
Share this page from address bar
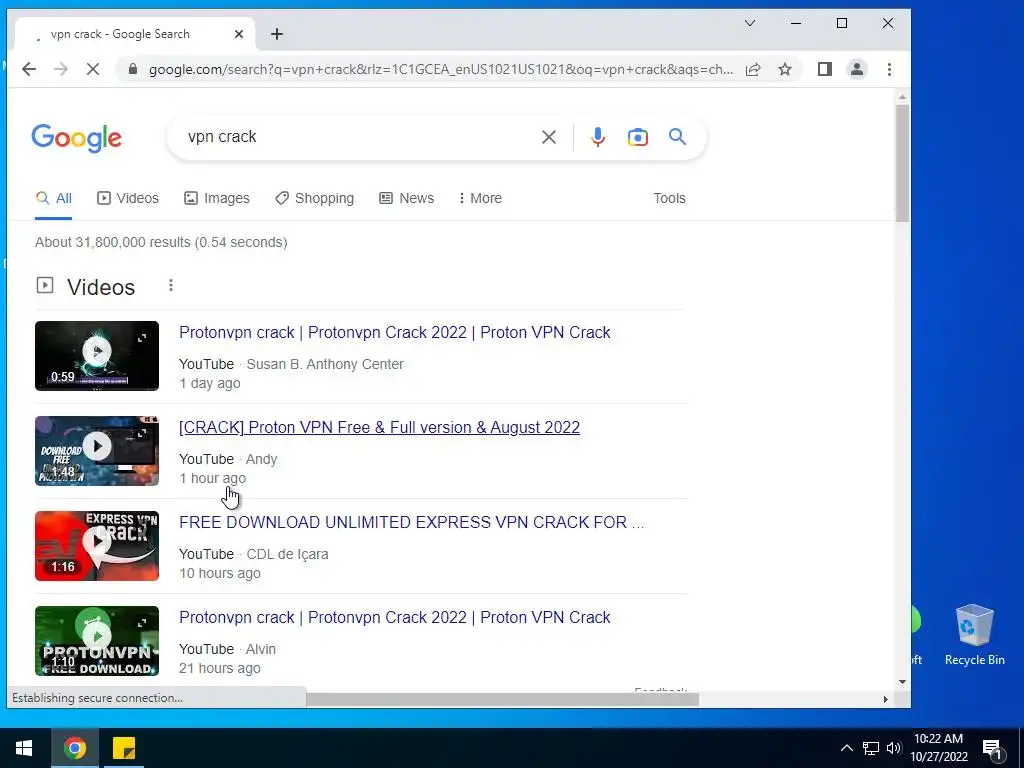click(x=753, y=69)
